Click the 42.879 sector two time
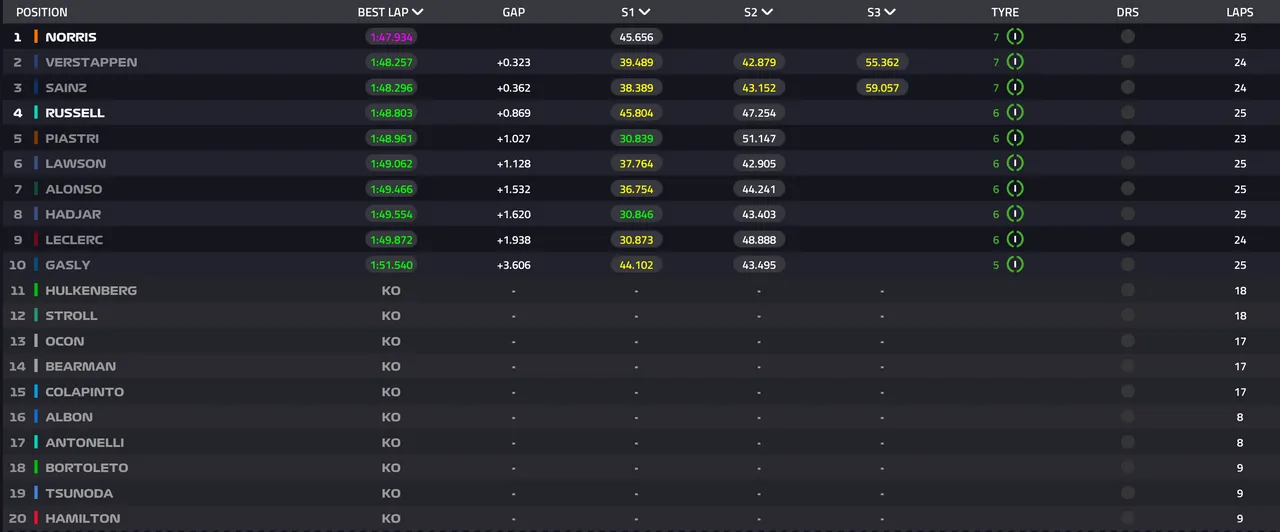 tap(759, 62)
